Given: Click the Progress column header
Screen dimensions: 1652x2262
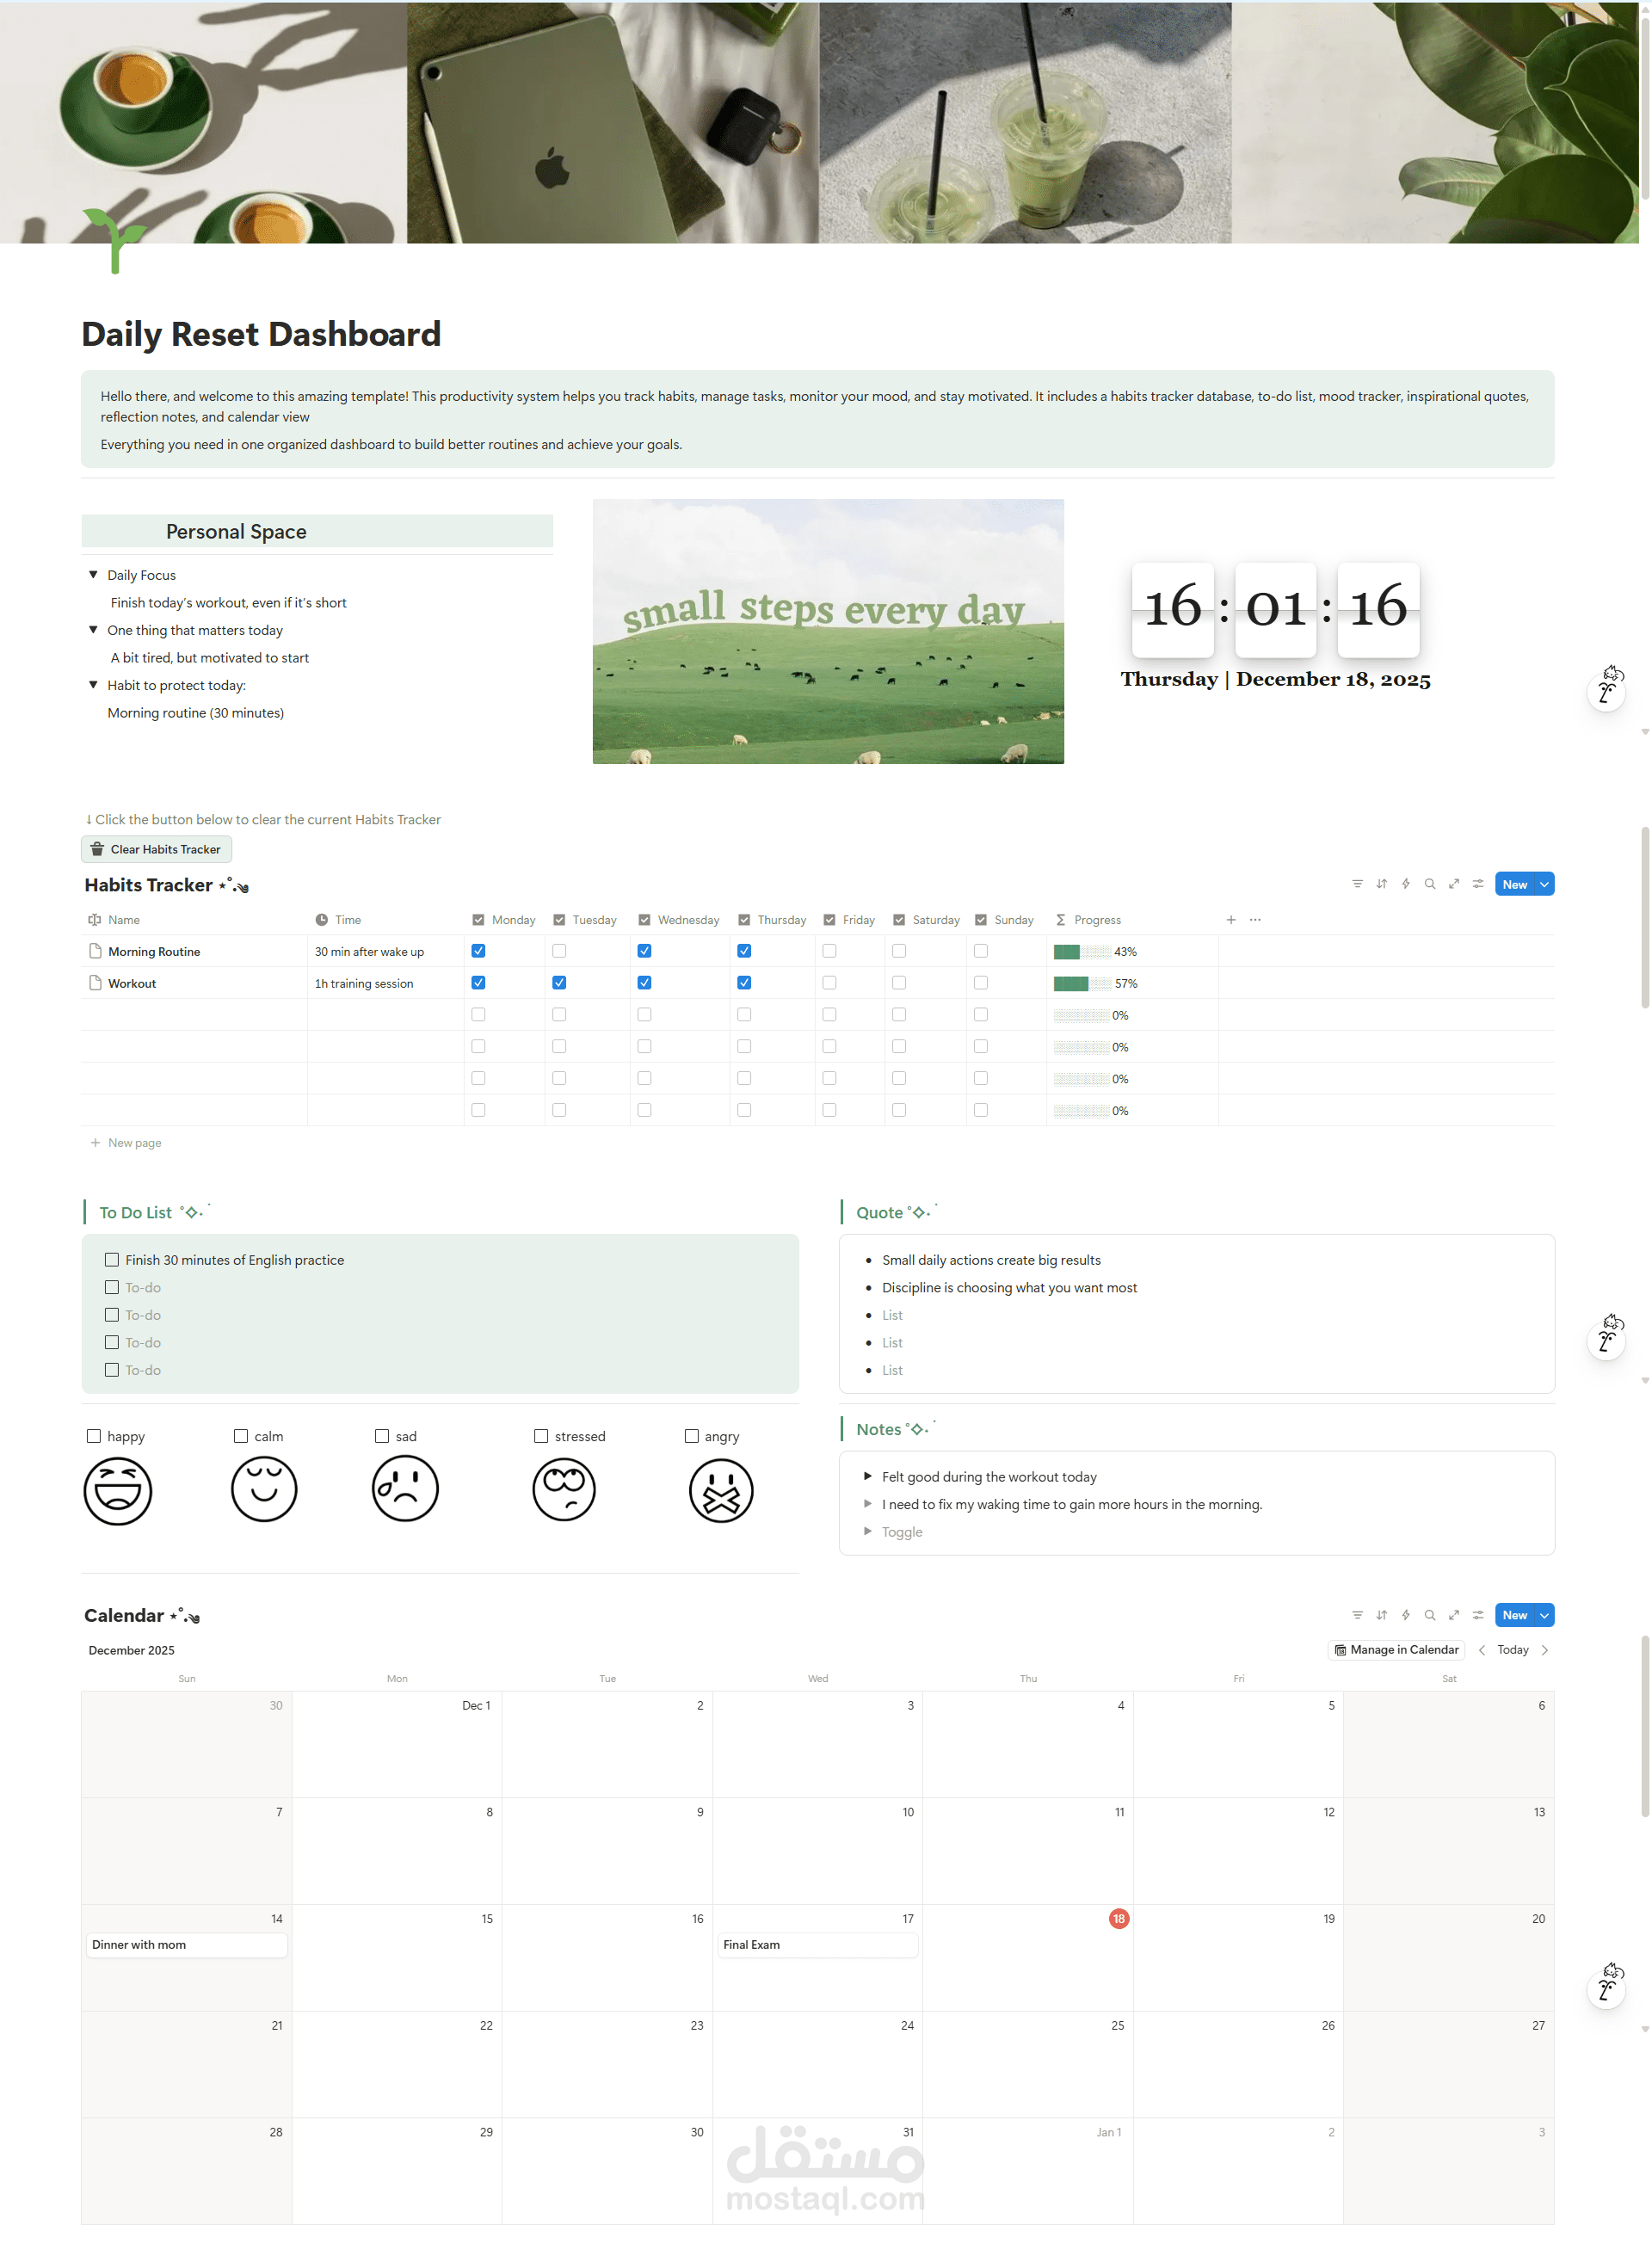Looking at the screenshot, I should click(1096, 920).
